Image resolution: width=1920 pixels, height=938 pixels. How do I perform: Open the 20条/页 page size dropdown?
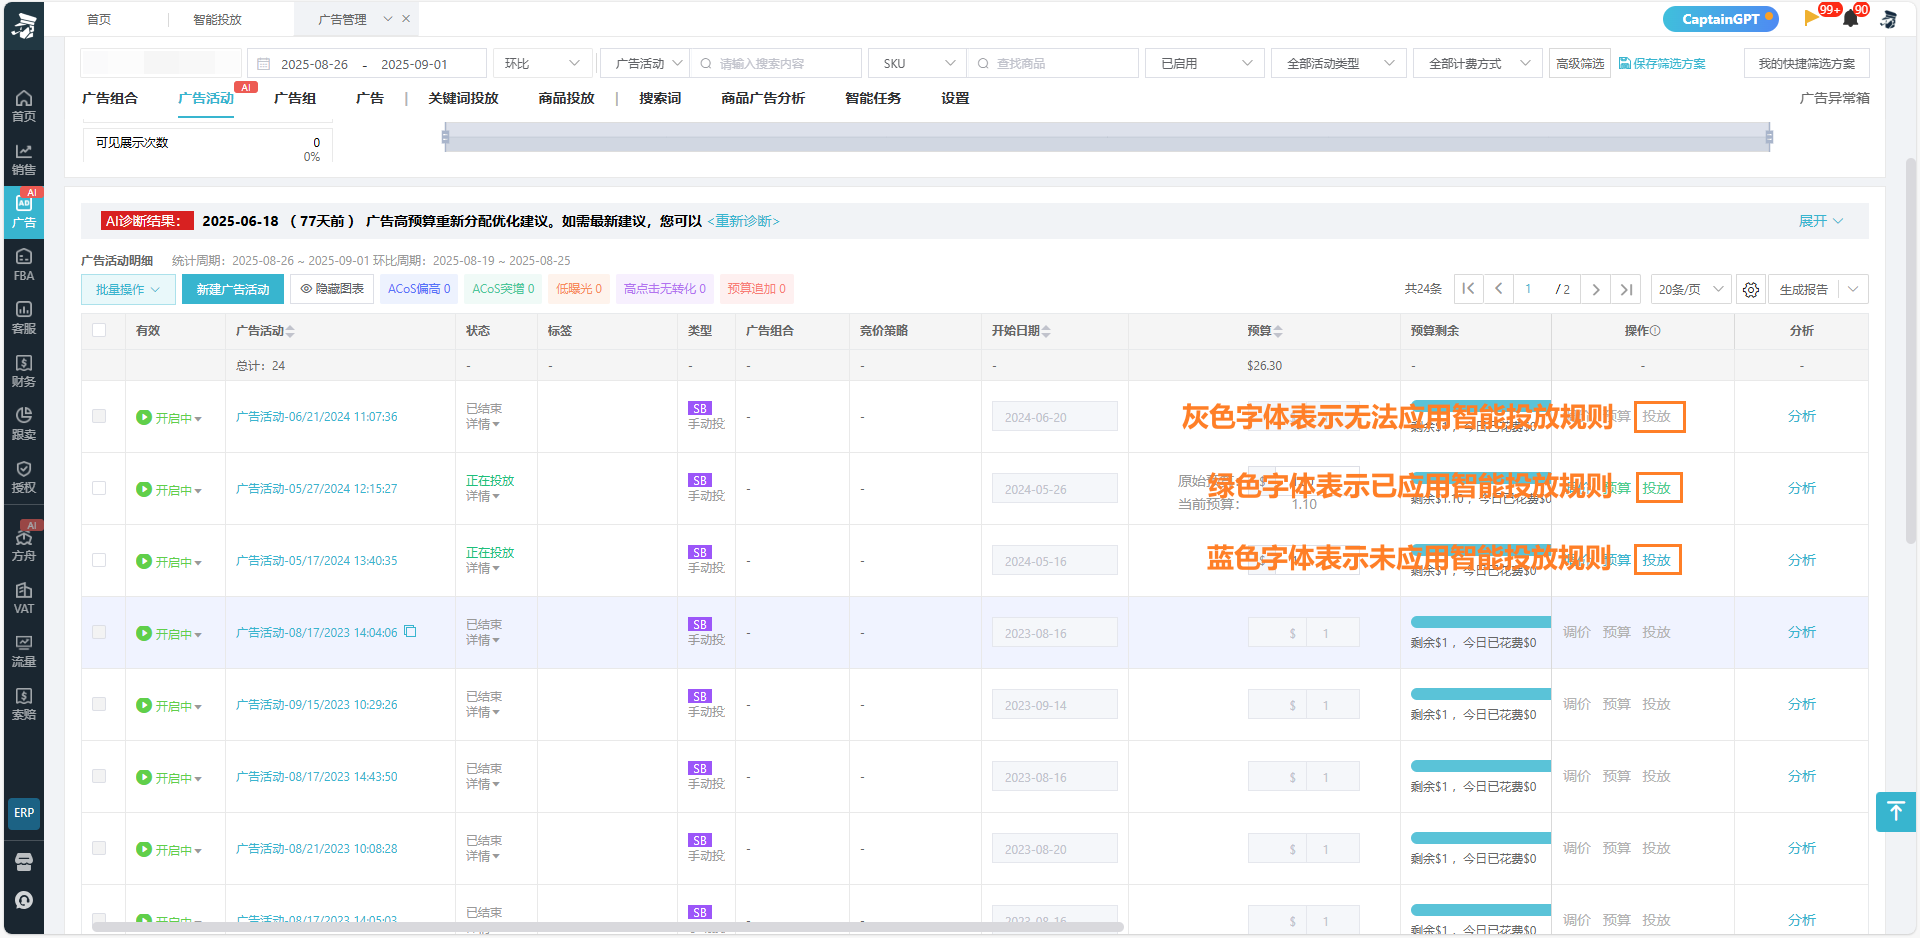coord(1690,289)
